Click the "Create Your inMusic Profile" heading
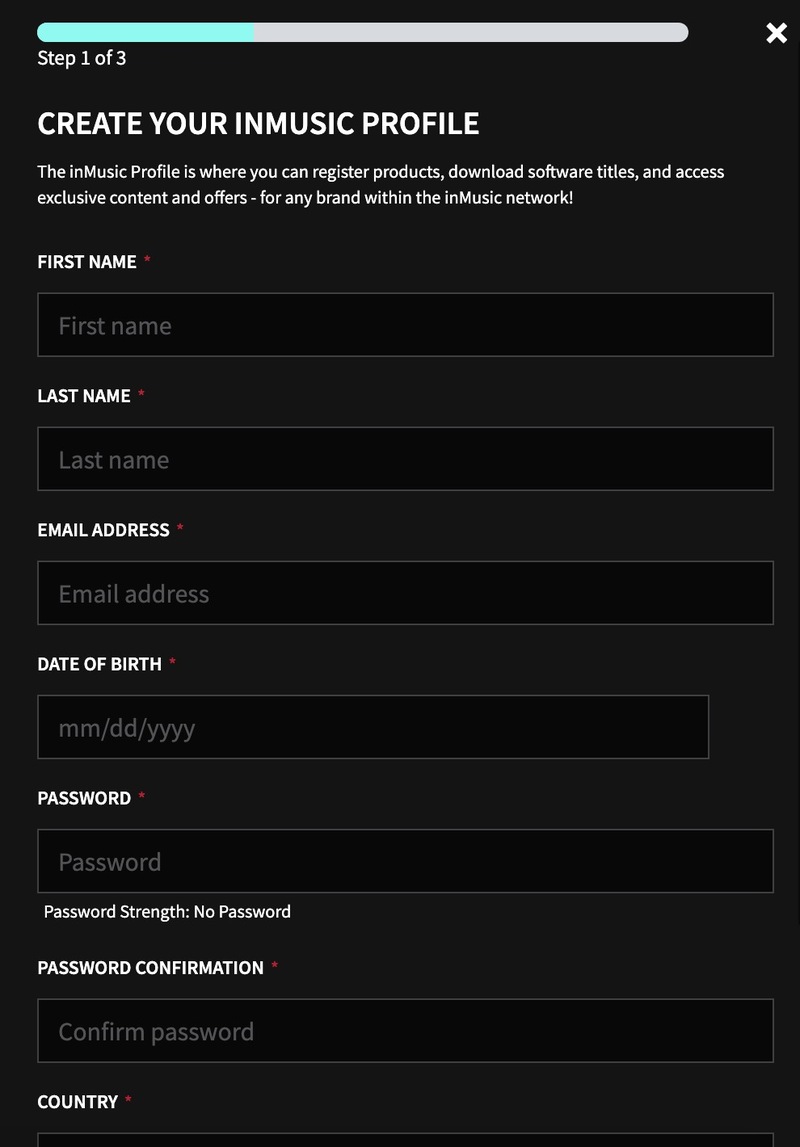Image resolution: width=800 pixels, height=1147 pixels. coord(258,124)
